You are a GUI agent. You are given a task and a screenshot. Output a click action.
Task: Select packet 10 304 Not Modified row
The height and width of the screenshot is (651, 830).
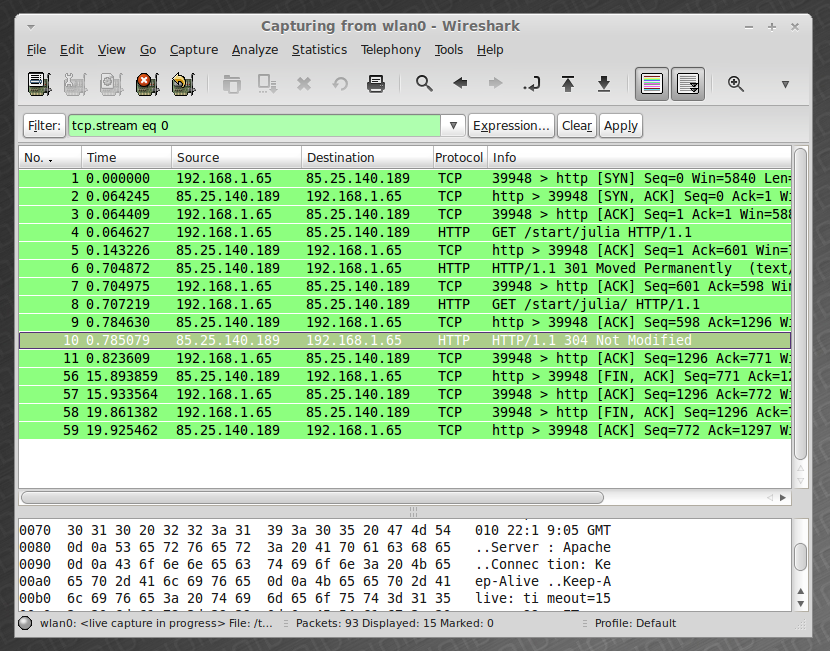click(x=405, y=340)
